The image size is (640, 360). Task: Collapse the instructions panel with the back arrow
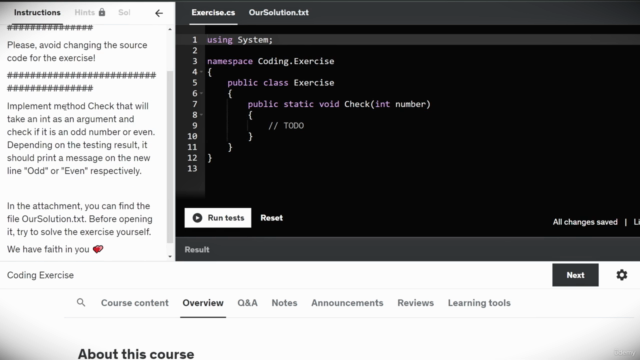point(159,13)
